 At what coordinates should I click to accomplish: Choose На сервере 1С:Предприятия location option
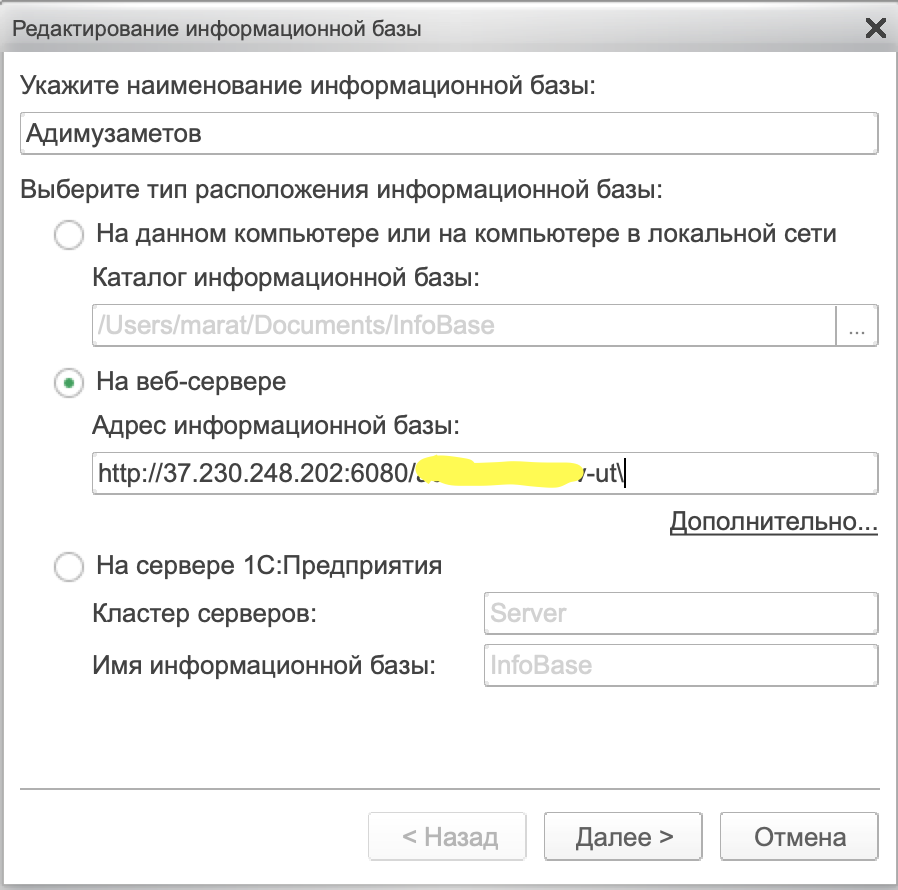click(69, 567)
